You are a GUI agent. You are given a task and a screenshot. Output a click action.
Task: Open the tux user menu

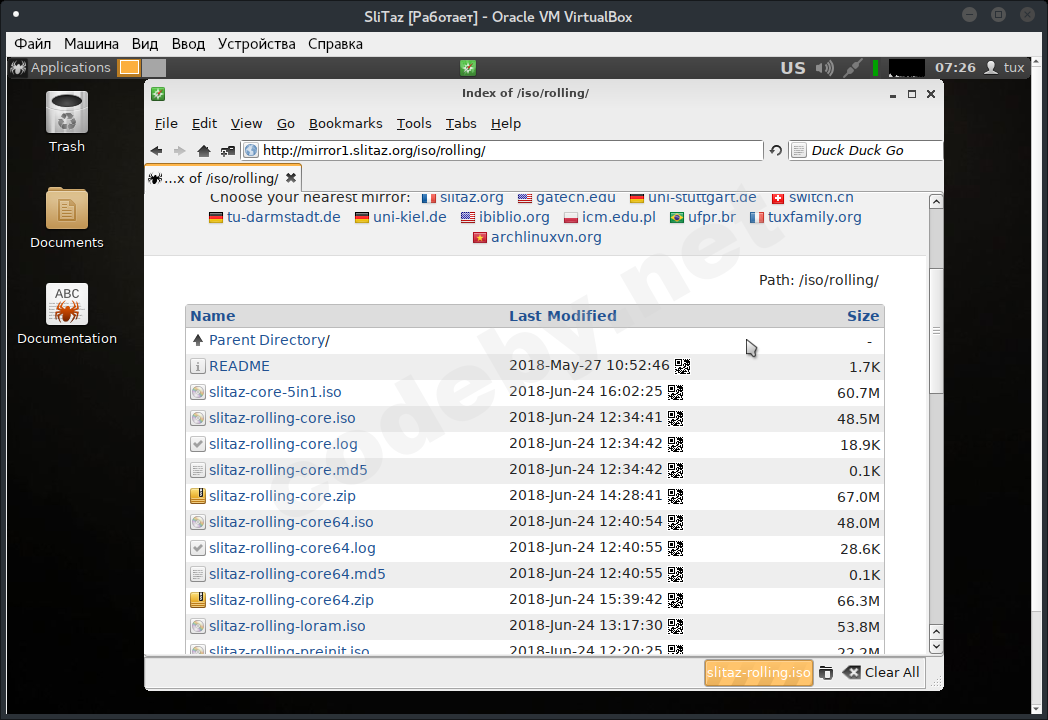coord(1005,68)
